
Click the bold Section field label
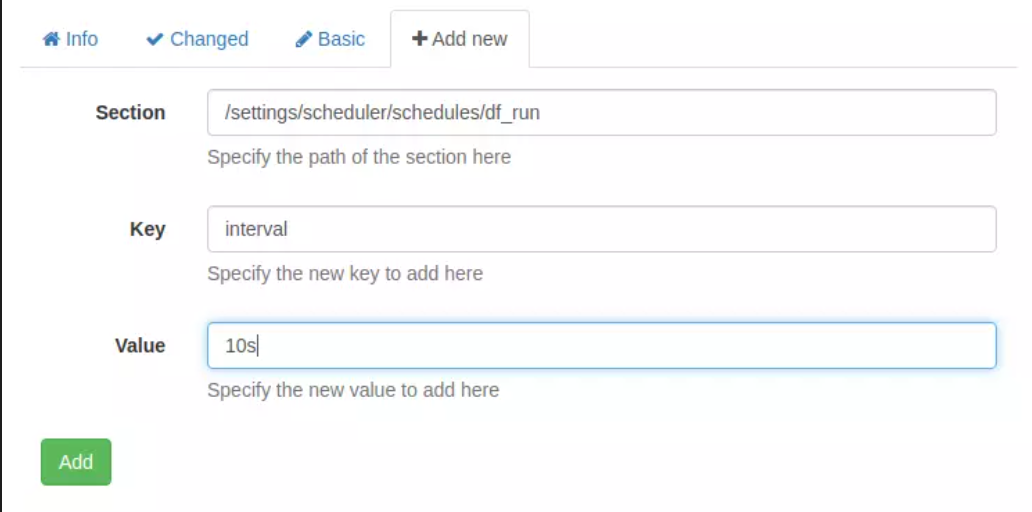point(130,113)
